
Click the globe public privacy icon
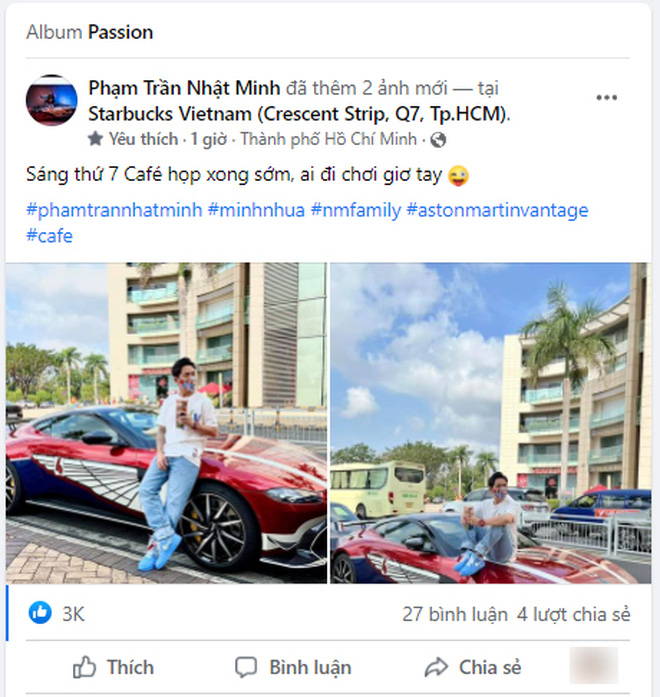[437, 139]
